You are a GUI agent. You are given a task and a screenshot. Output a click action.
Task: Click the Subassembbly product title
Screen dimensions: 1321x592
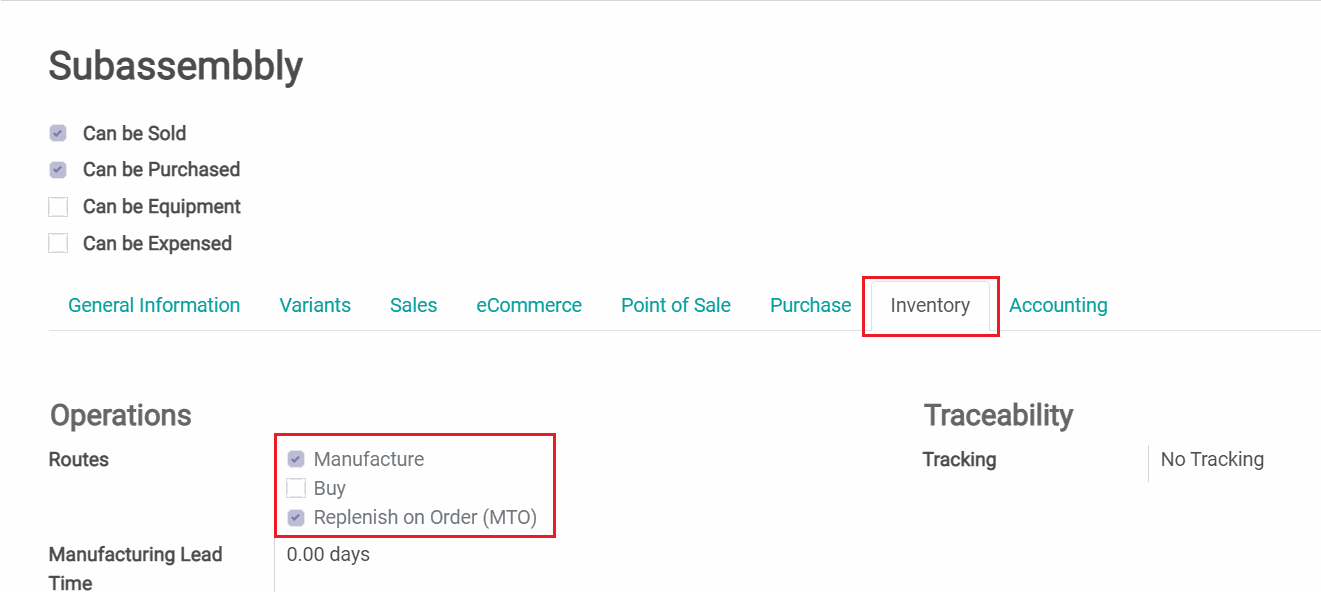(175, 66)
